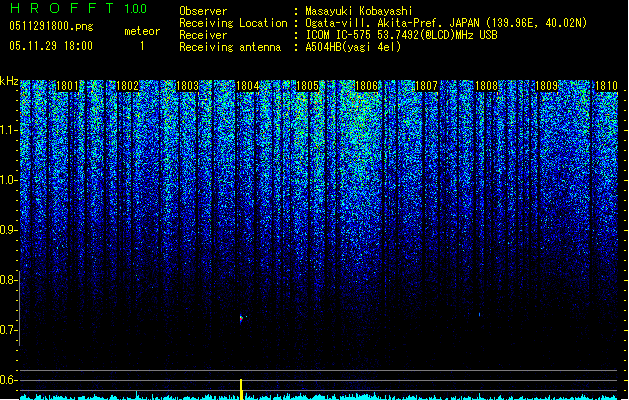Click the 1802 time marker label
This screenshot has height=400, width=629.
click(x=128, y=86)
